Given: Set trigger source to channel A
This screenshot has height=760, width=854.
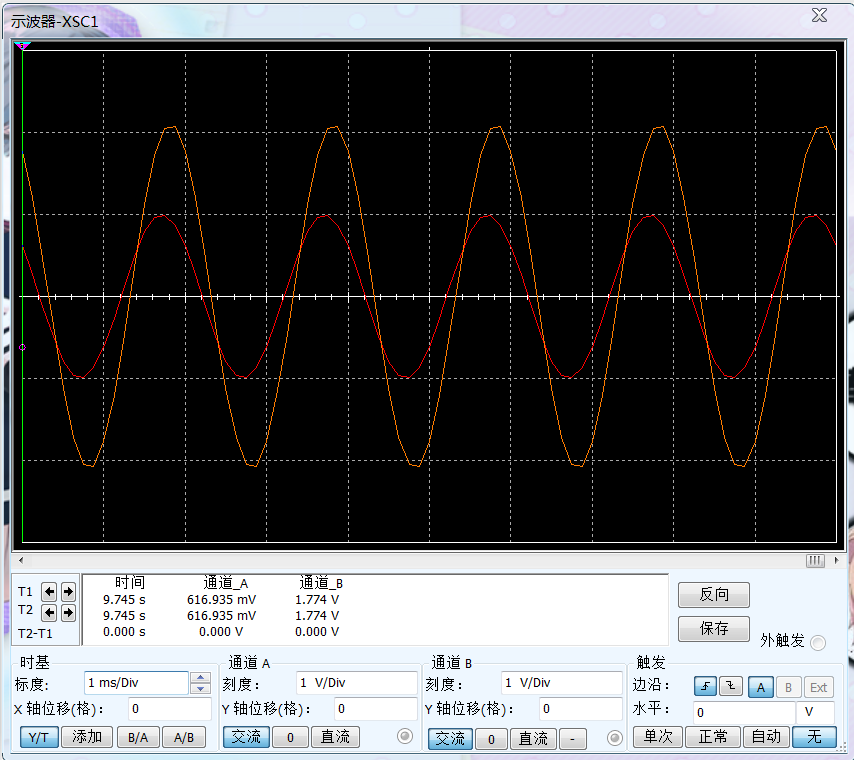Looking at the screenshot, I should pos(760,687).
